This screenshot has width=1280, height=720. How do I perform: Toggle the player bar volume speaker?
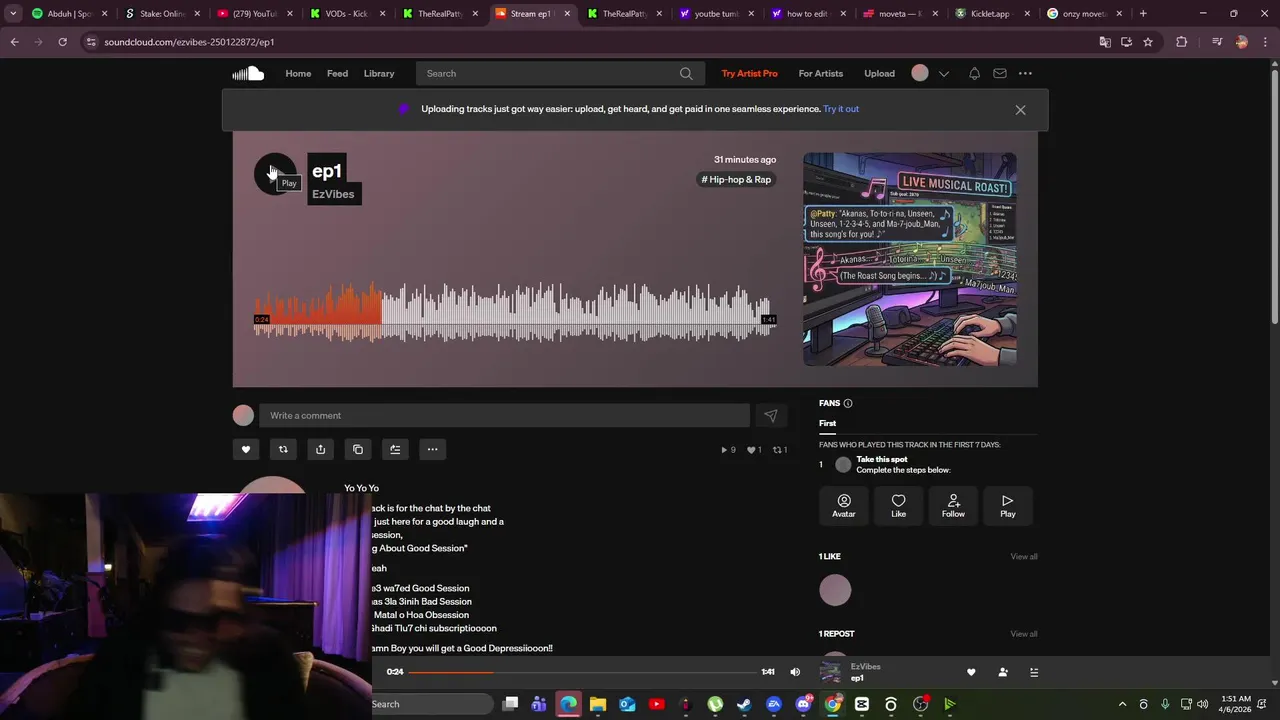[795, 672]
